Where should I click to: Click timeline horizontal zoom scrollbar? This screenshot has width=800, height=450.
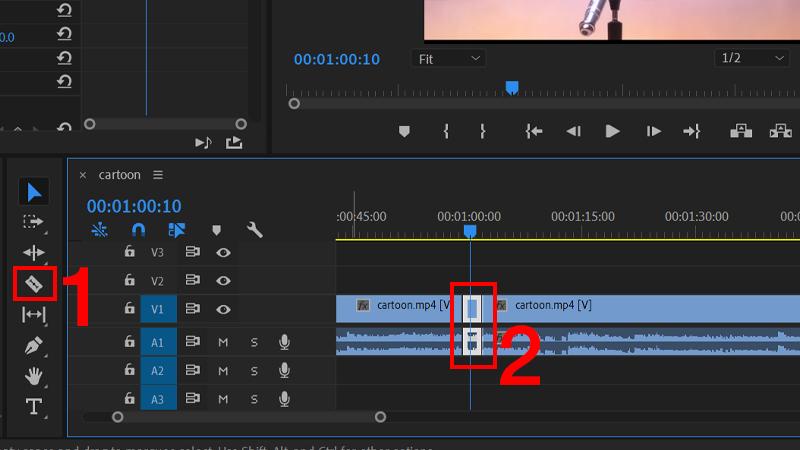249,417
